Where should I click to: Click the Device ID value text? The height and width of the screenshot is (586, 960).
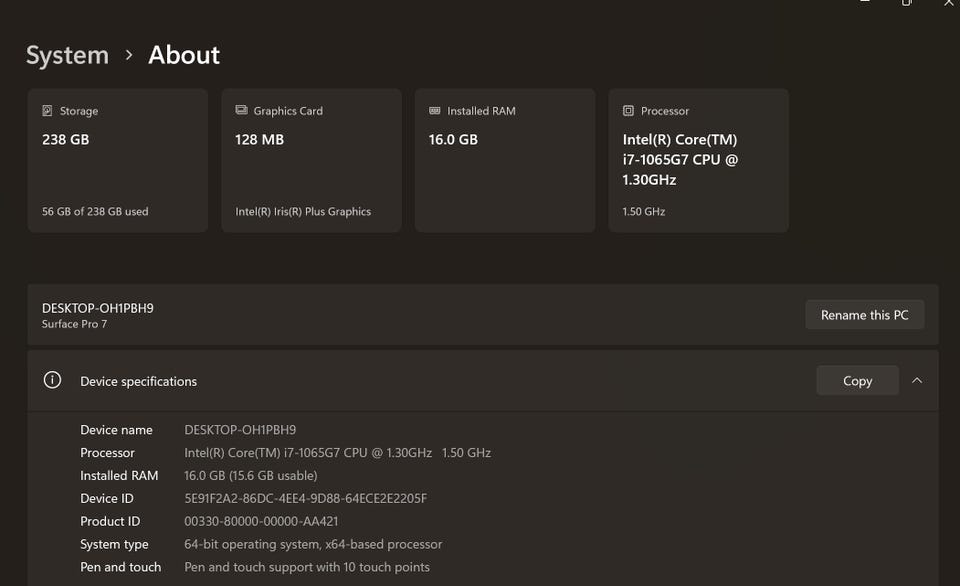click(306, 499)
